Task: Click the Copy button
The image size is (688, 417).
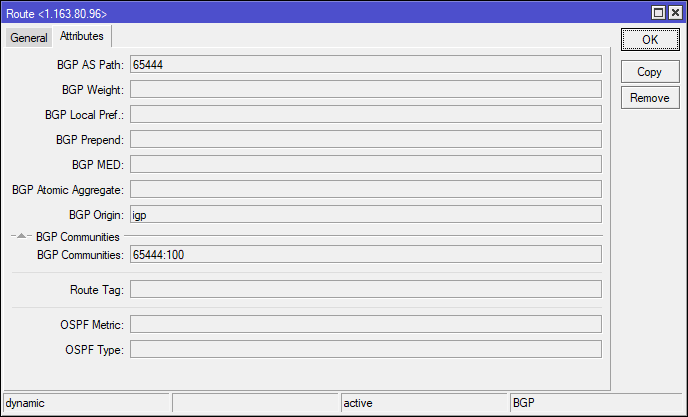Action: (650, 72)
